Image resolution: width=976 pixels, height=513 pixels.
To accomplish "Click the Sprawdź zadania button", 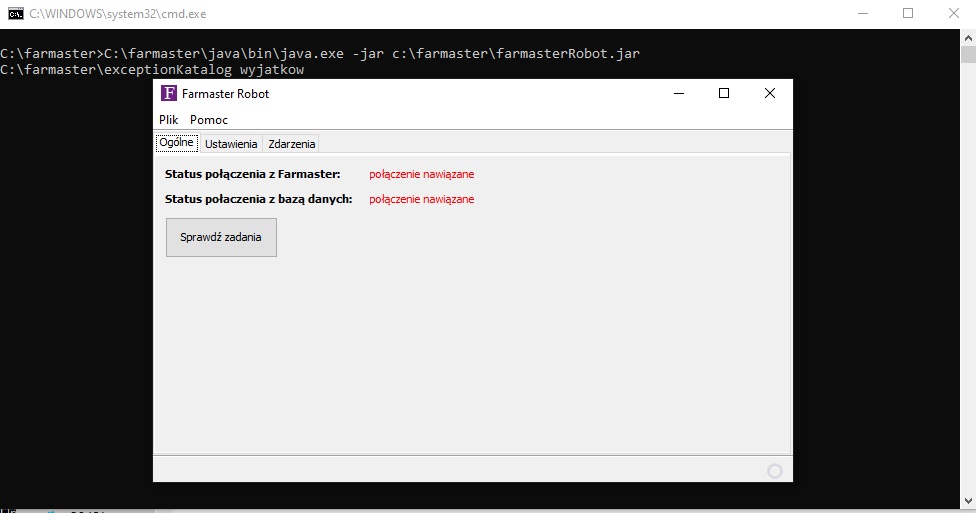I will (x=221, y=237).
